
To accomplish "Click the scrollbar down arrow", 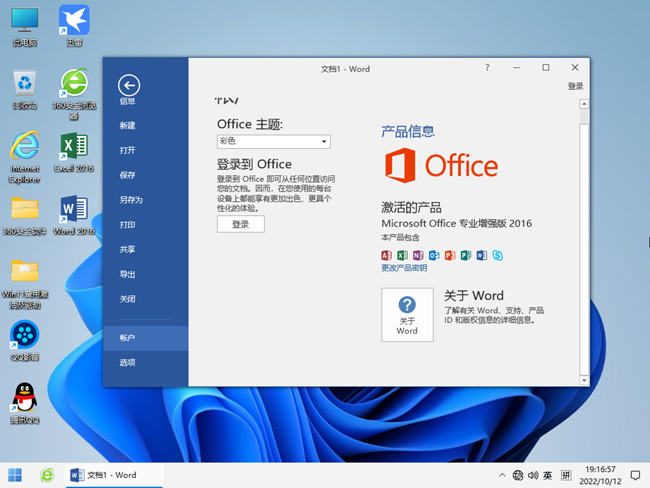I will click(584, 380).
